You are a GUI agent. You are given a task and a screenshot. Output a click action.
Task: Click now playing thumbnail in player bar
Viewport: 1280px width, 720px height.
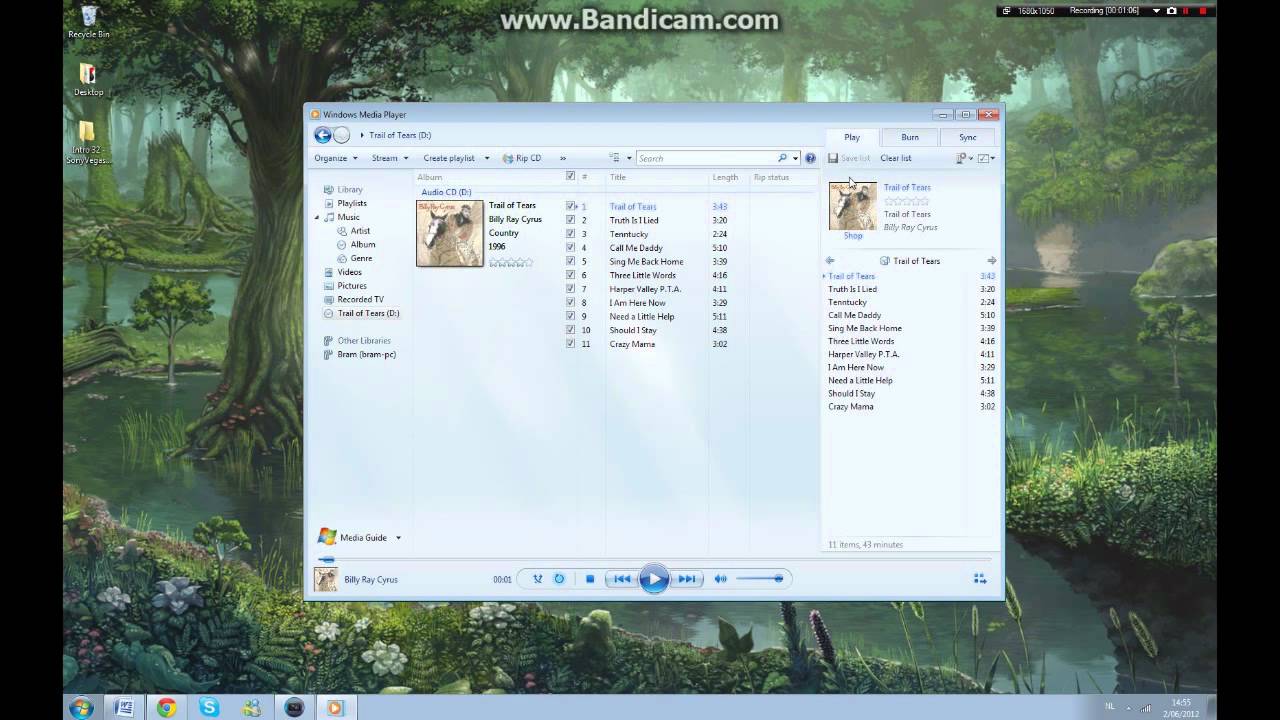(x=326, y=579)
